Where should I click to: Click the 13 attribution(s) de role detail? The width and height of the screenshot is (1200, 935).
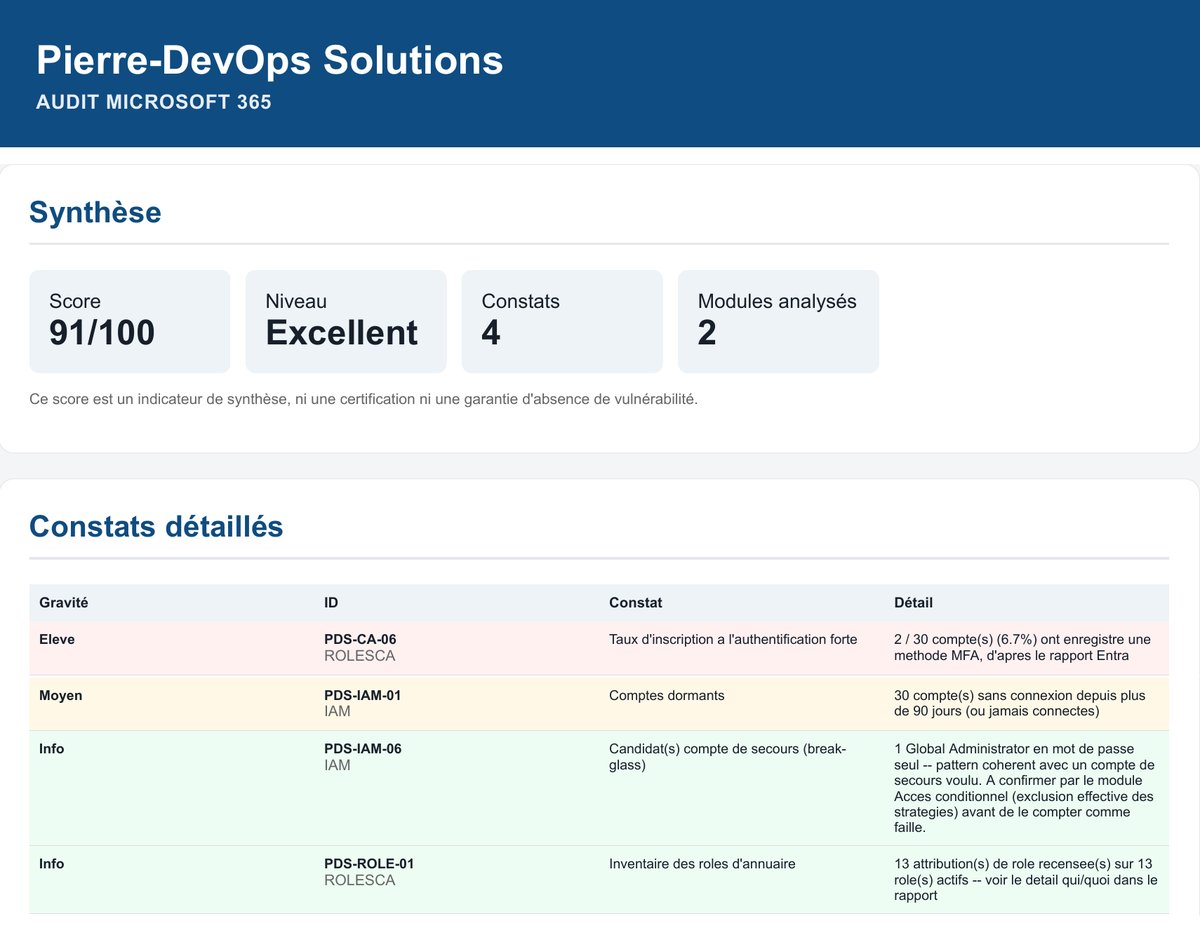tap(1025, 880)
